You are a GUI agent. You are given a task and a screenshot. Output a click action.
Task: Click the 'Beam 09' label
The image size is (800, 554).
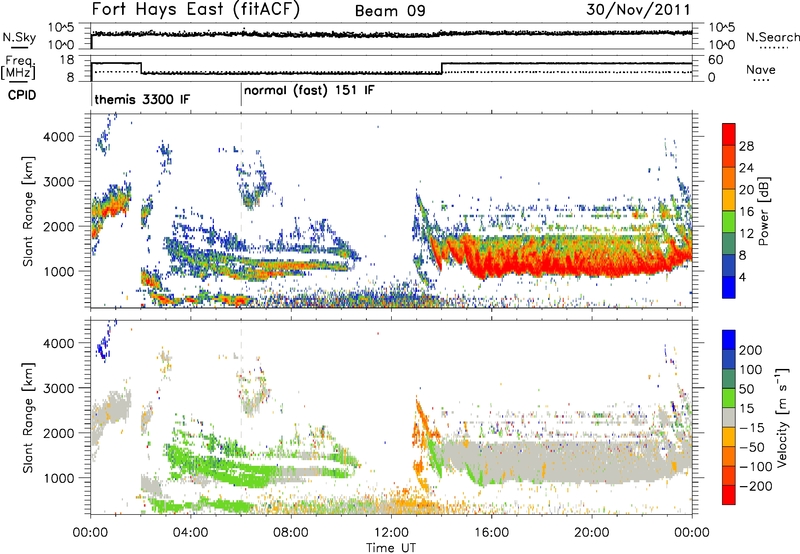(390, 11)
